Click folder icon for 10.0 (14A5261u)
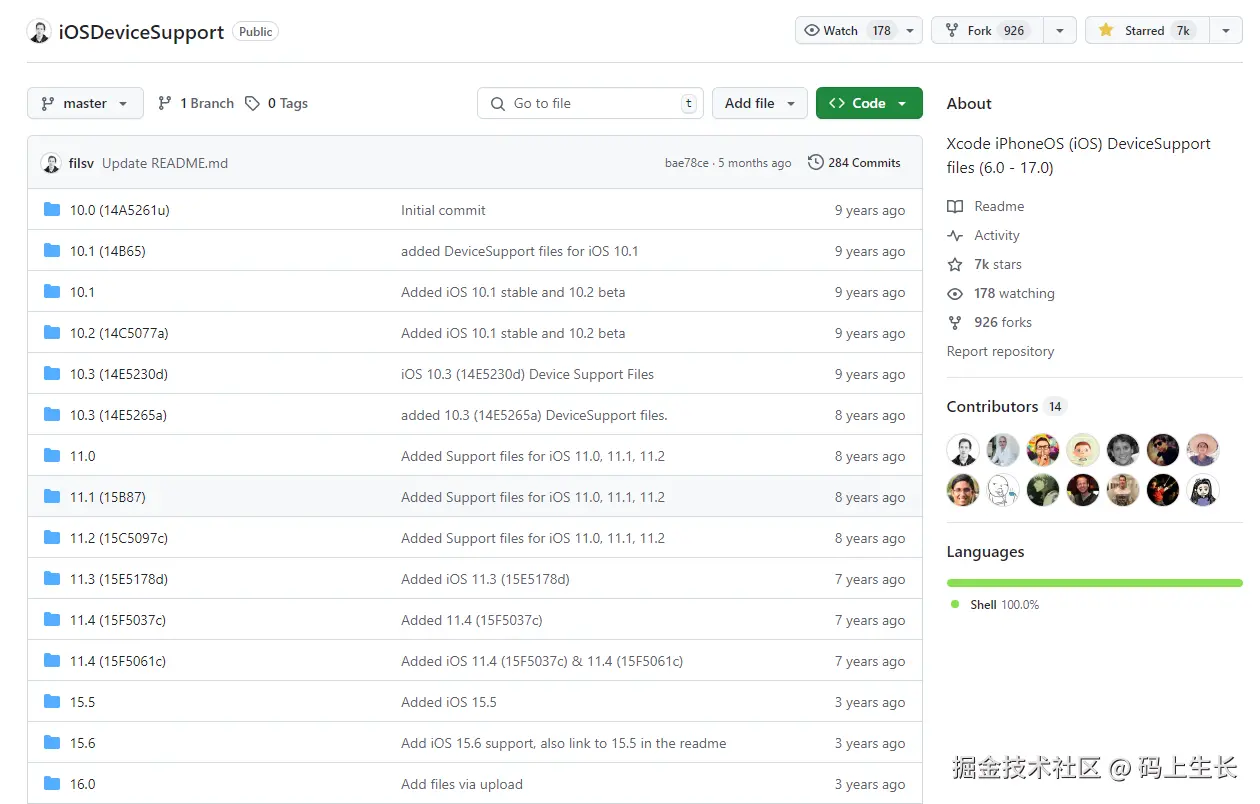Image resolution: width=1260 pixels, height=804 pixels. [x=52, y=210]
